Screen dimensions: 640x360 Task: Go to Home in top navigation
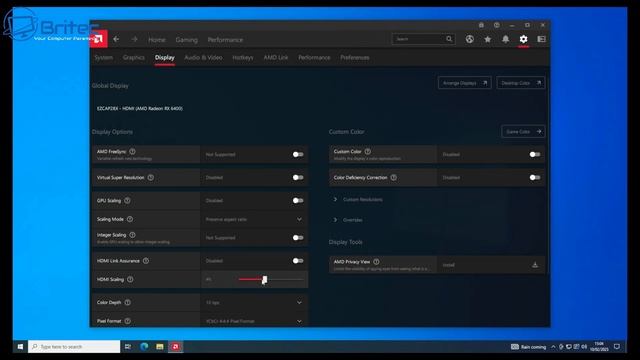tap(157, 40)
